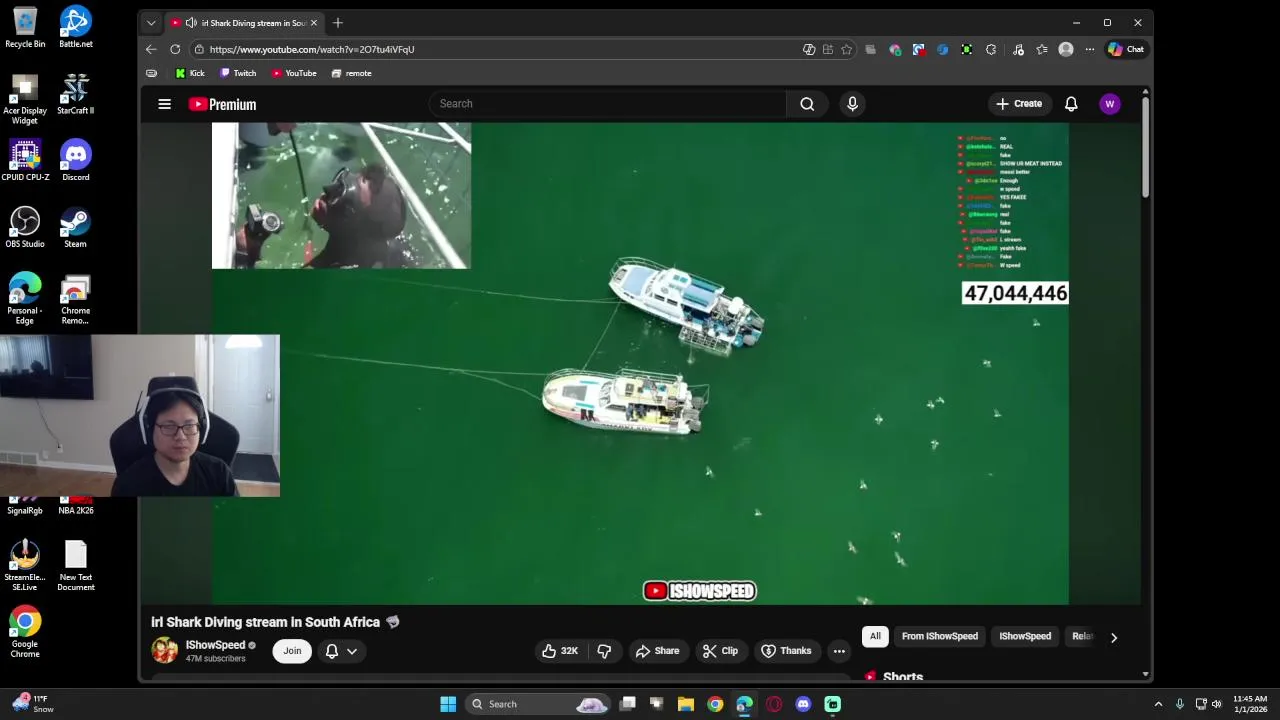Image resolution: width=1280 pixels, height=720 pixels.
Task: Open File Explorer from taskbar
Action: tap(686, 704)
